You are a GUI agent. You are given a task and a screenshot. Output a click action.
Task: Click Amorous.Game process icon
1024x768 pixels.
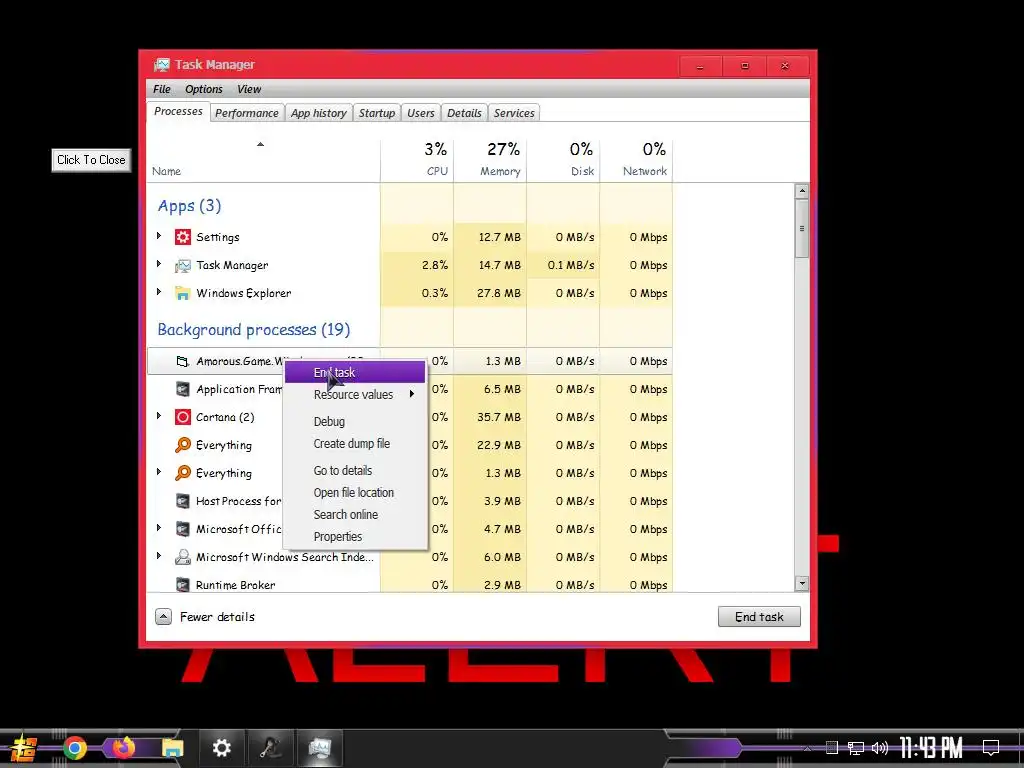click(183, 361)
